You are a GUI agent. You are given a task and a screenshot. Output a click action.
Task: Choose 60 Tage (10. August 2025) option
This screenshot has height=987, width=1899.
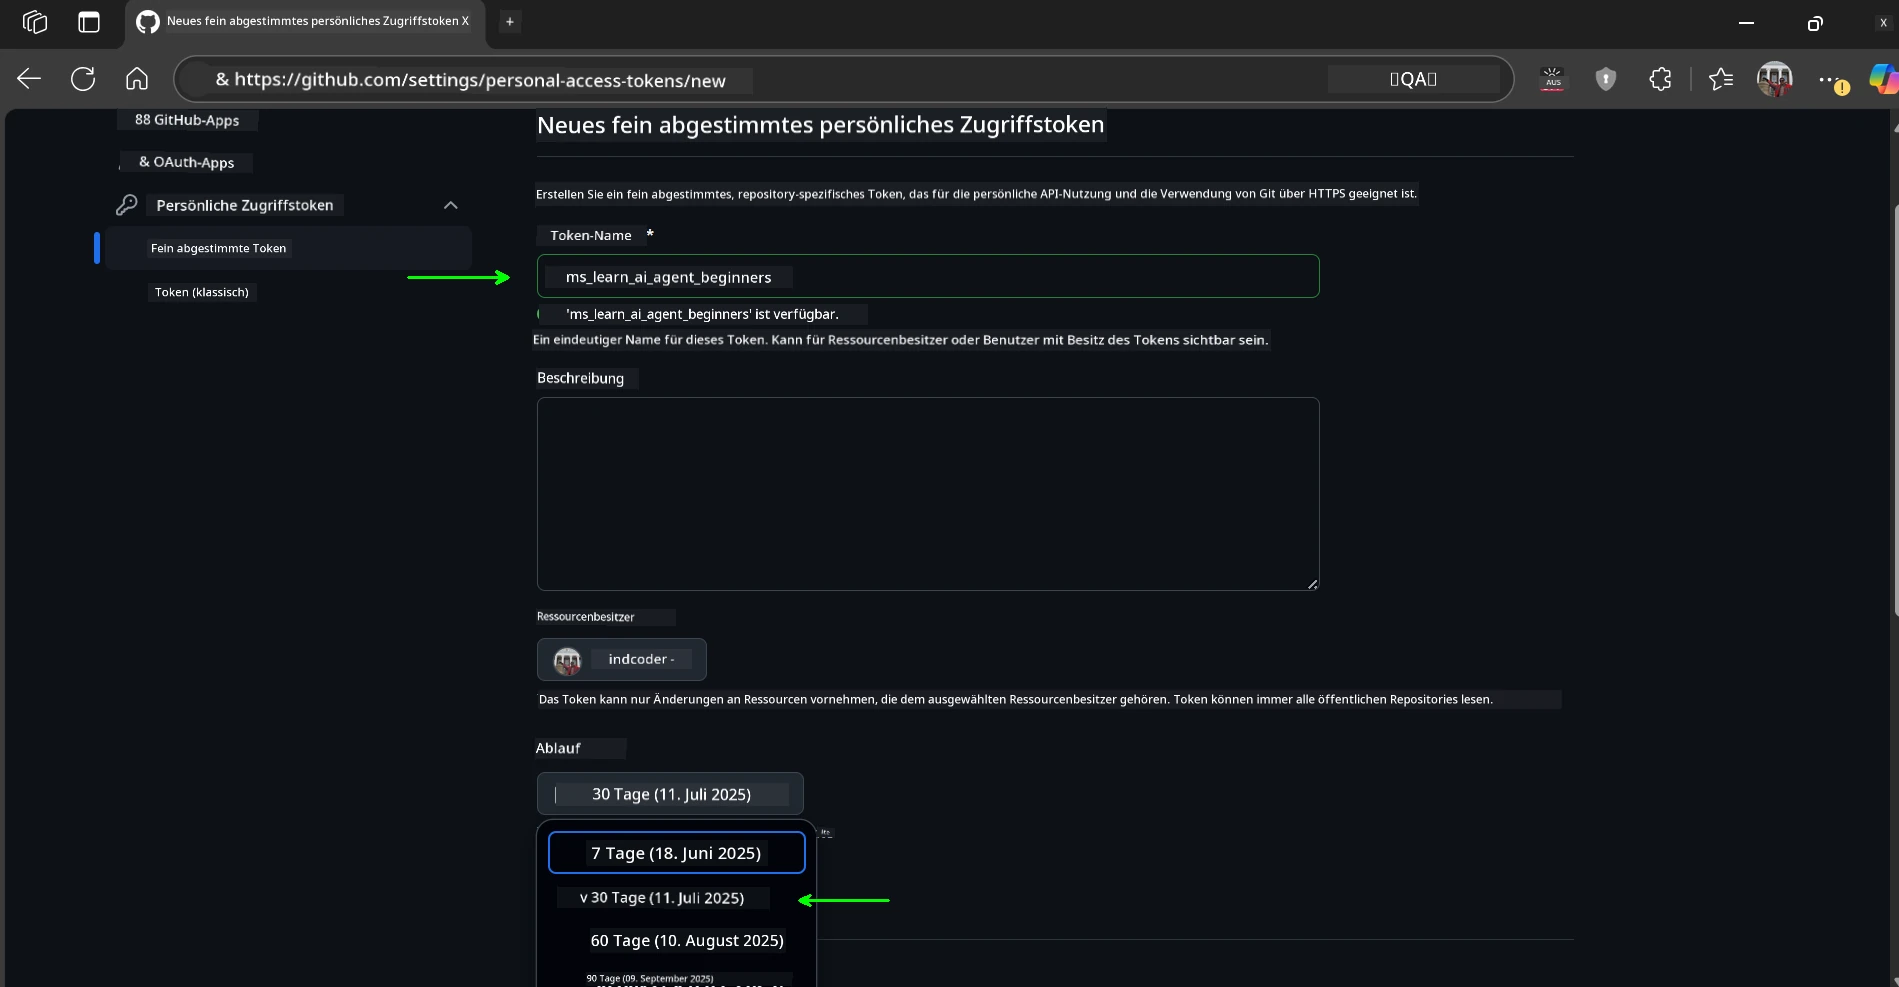[x=686, y=941]
